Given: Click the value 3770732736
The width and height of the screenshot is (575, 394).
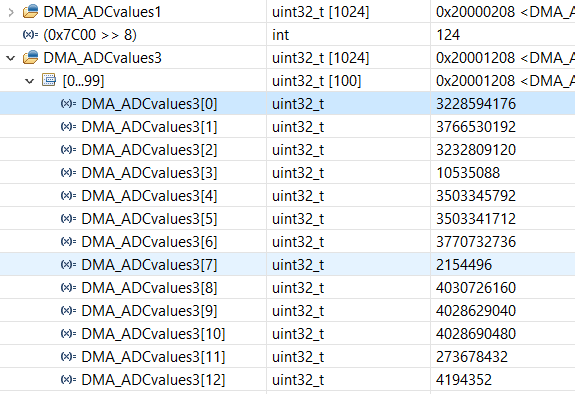Looking at the screenshot, I should point(476,242).
